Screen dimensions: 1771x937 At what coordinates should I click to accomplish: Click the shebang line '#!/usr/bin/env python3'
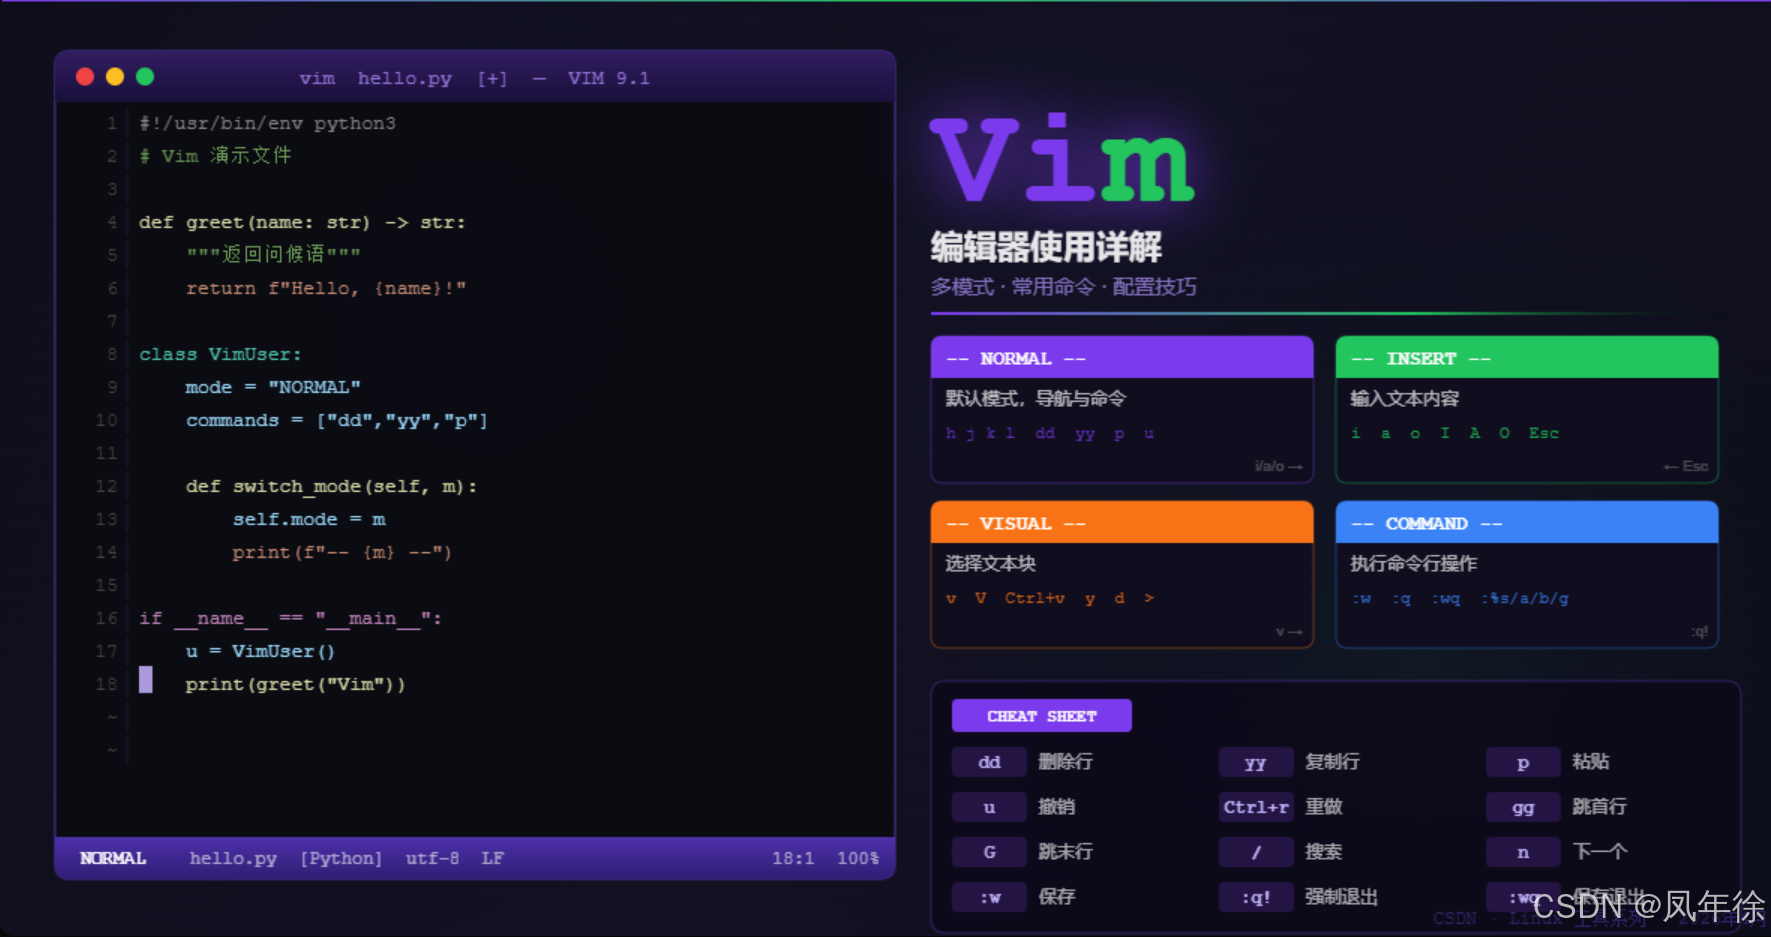click(x=267, y=123)
